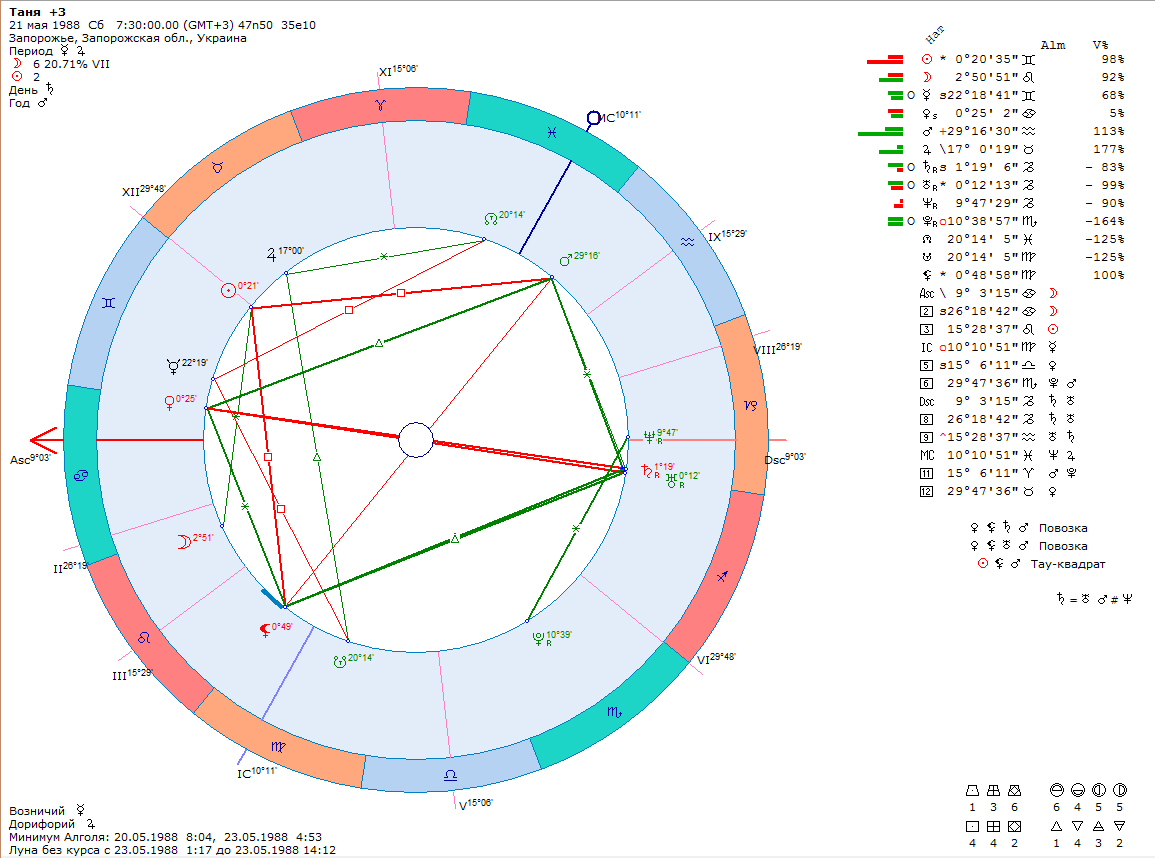The width and height of the screenshot is (1155, 858).
Task: Select the Mars glyph at 29°16' in the wheel
Action: (566, 259)
